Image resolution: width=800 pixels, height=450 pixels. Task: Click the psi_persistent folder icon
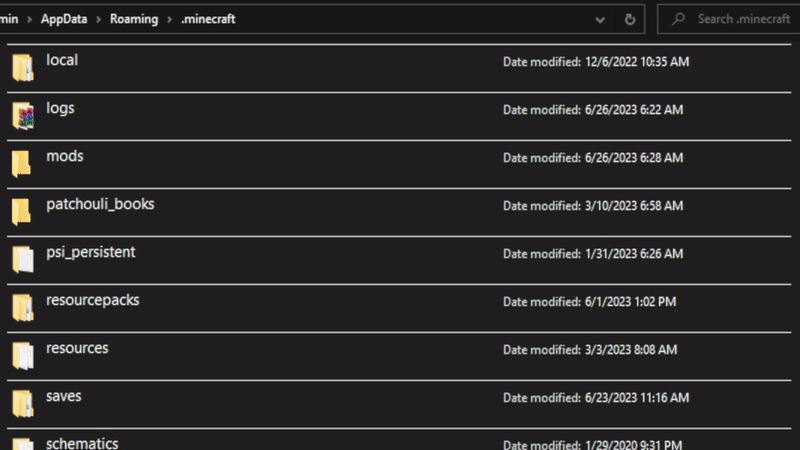click(x=22, y=260)
